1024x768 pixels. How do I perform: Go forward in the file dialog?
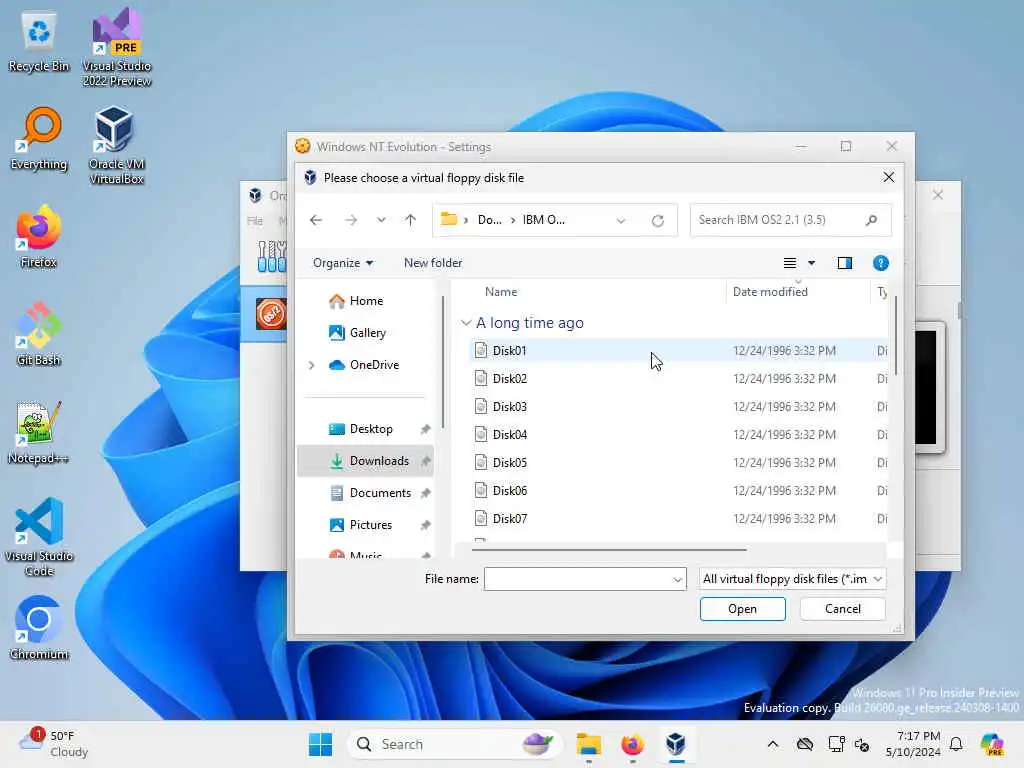click(351, 220)
